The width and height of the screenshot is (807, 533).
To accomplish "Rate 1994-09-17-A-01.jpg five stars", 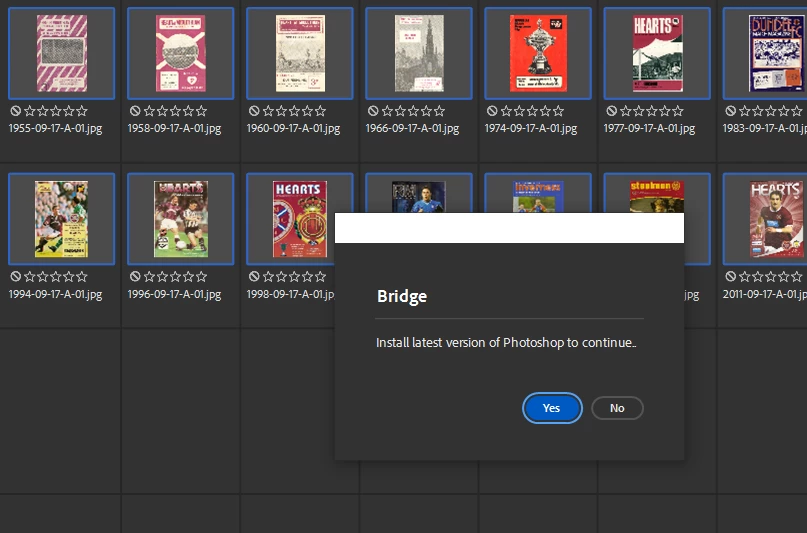I will [x=82, y=276].
